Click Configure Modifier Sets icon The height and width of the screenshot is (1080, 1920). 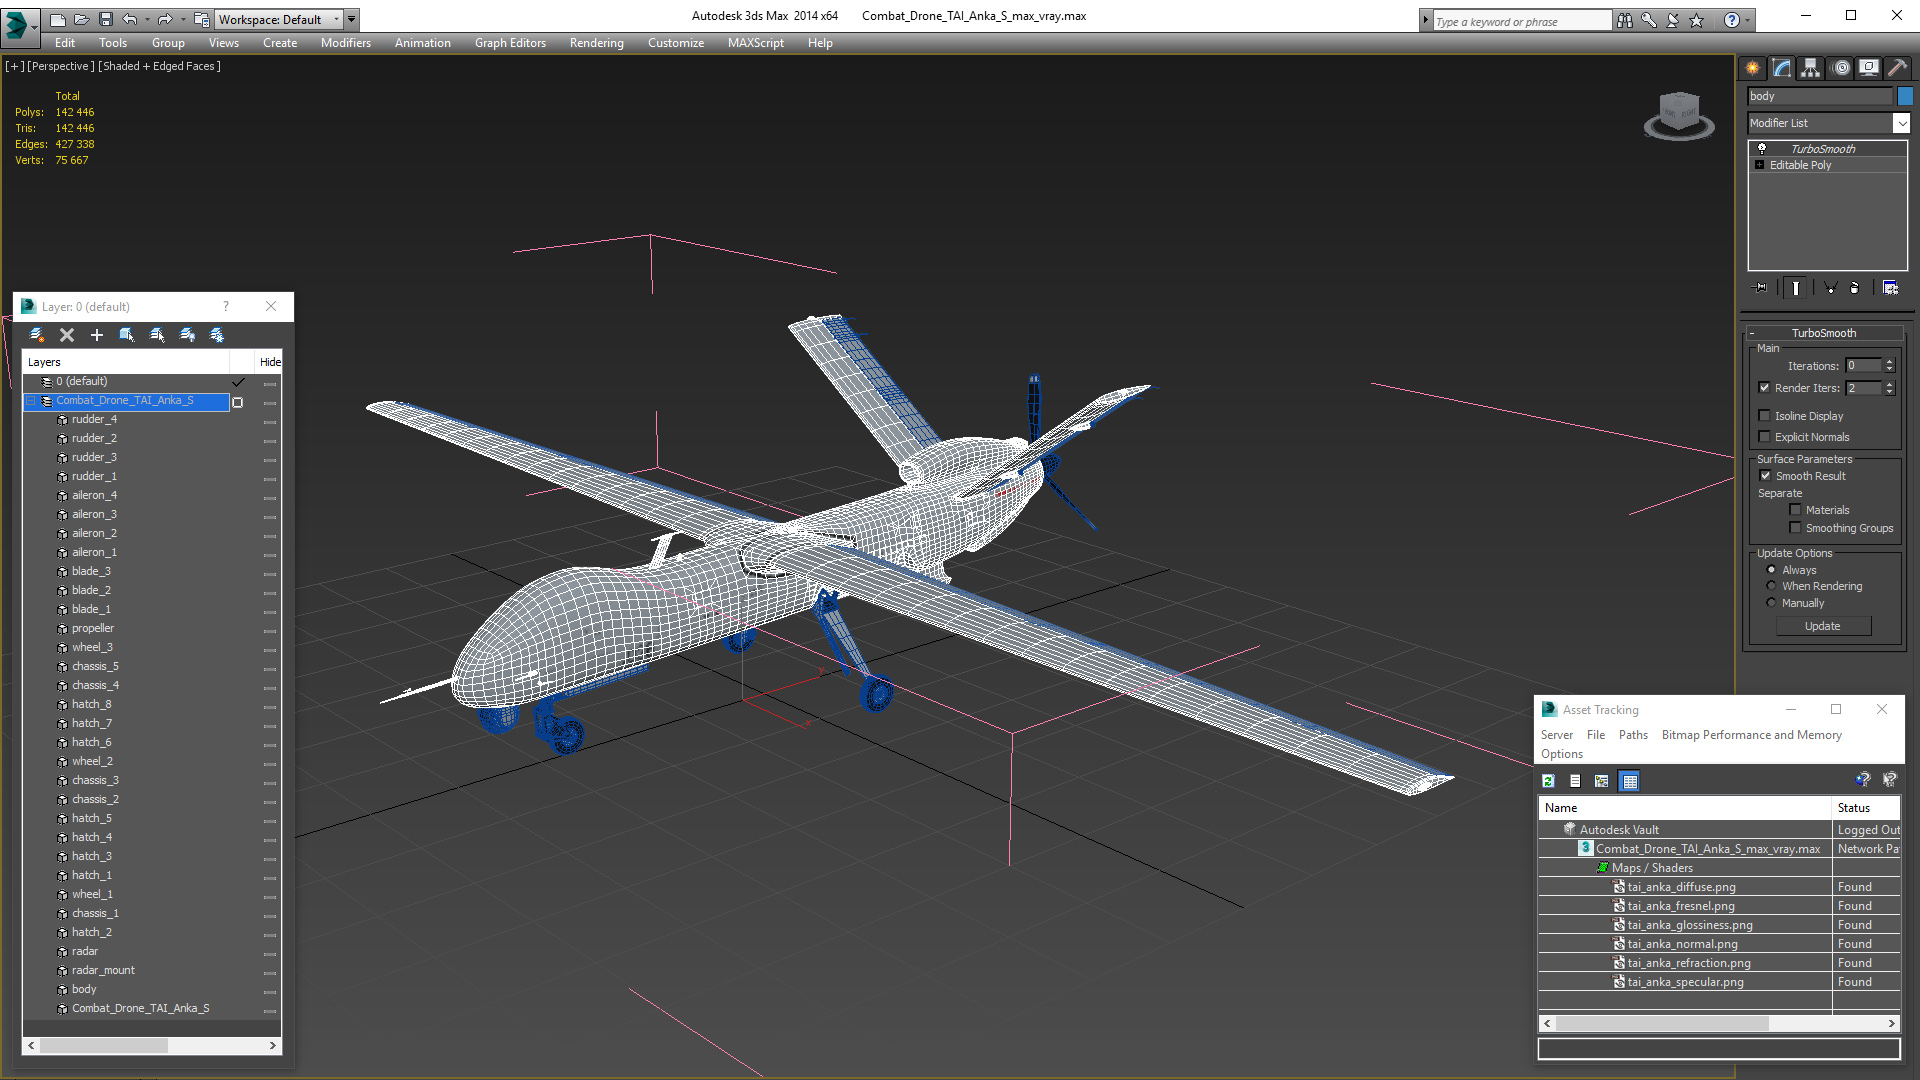1890,288
